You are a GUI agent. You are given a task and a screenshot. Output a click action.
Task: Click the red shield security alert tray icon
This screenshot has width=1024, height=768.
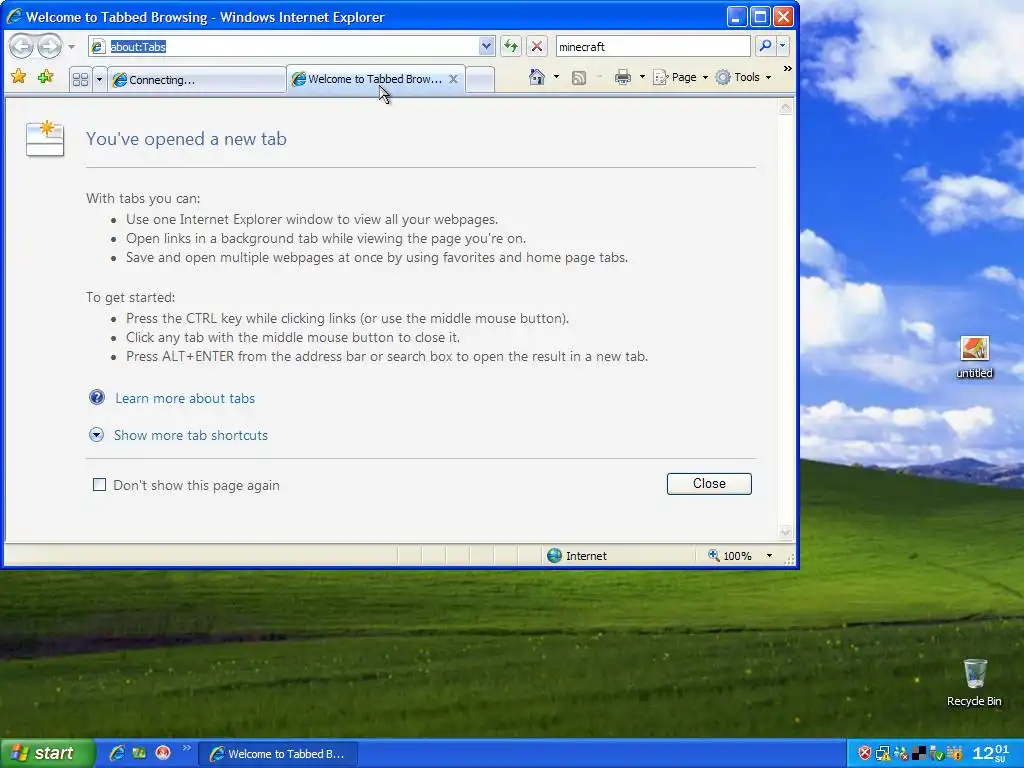pos(864,754)
